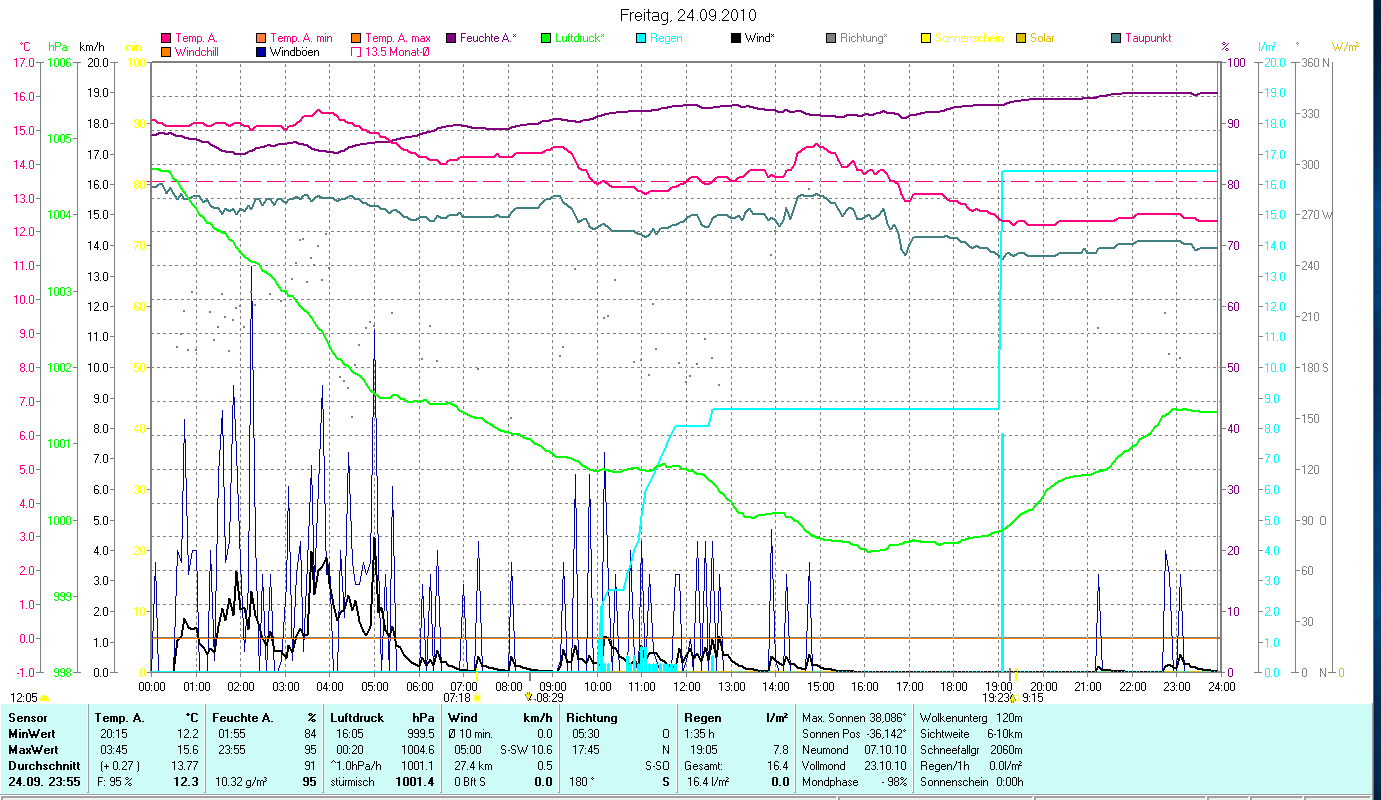1381x800 pixels.
Task: Click the yellow Sonnenschein legend swatch
Action: point(926,38)
